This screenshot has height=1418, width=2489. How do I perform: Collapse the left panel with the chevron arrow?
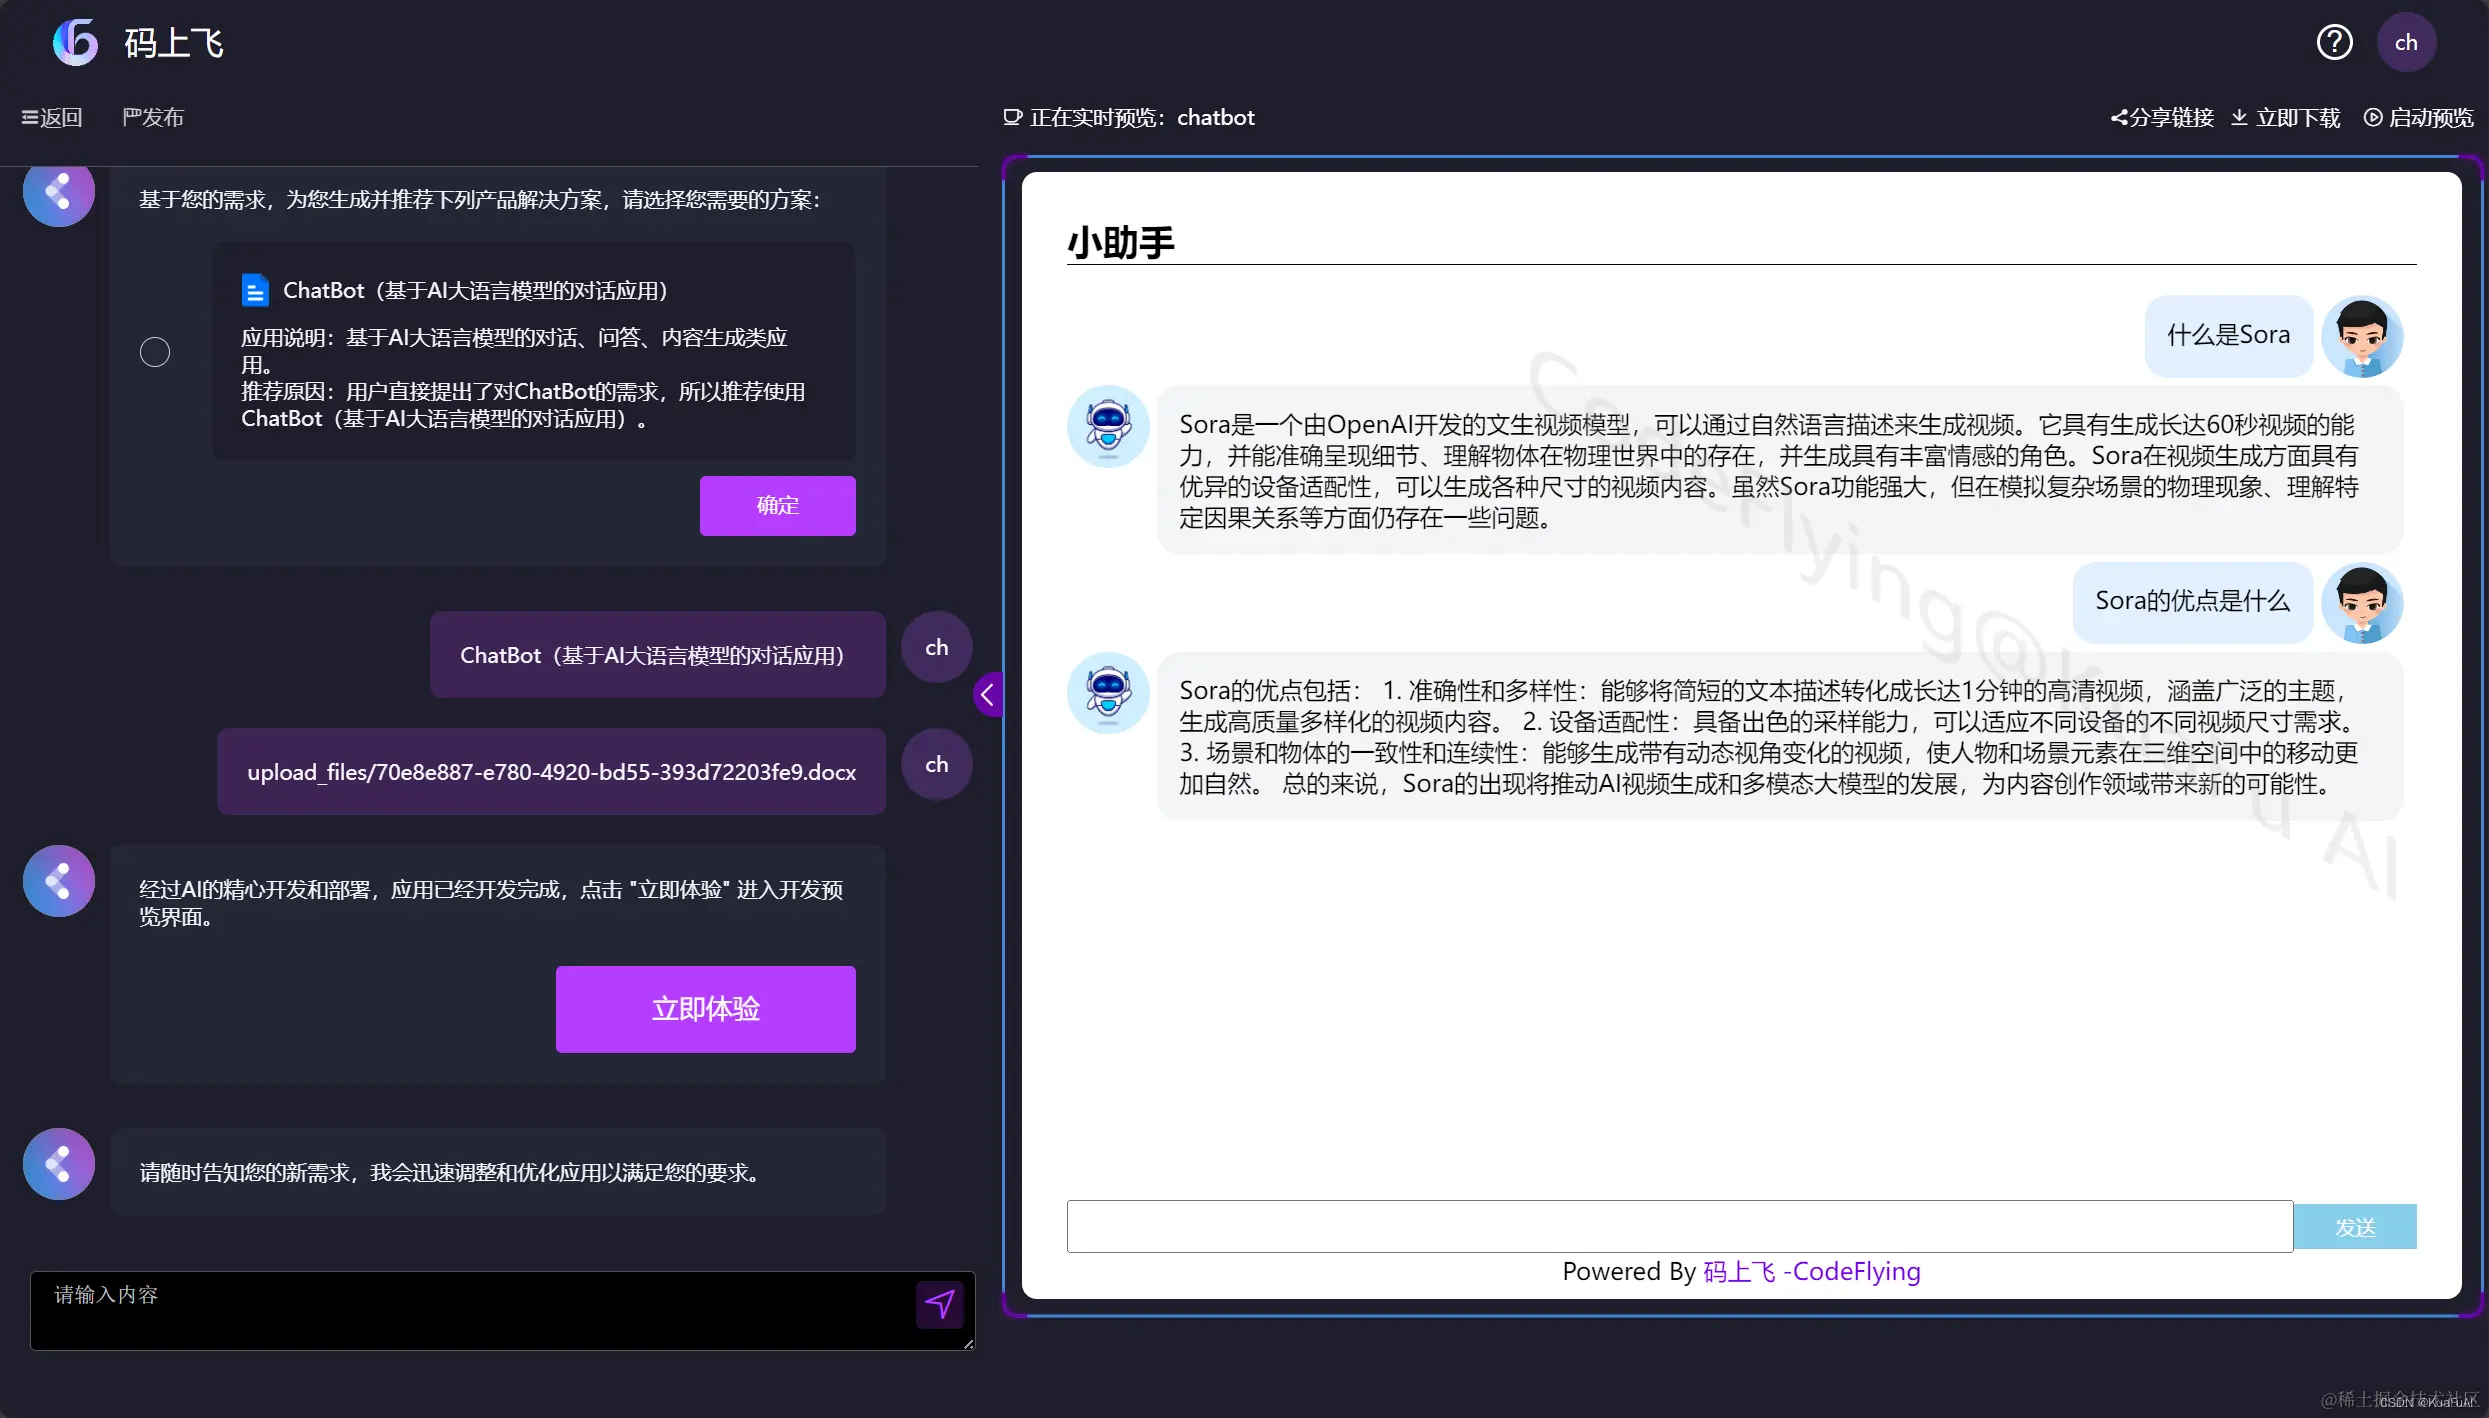(x=988, y=694)
